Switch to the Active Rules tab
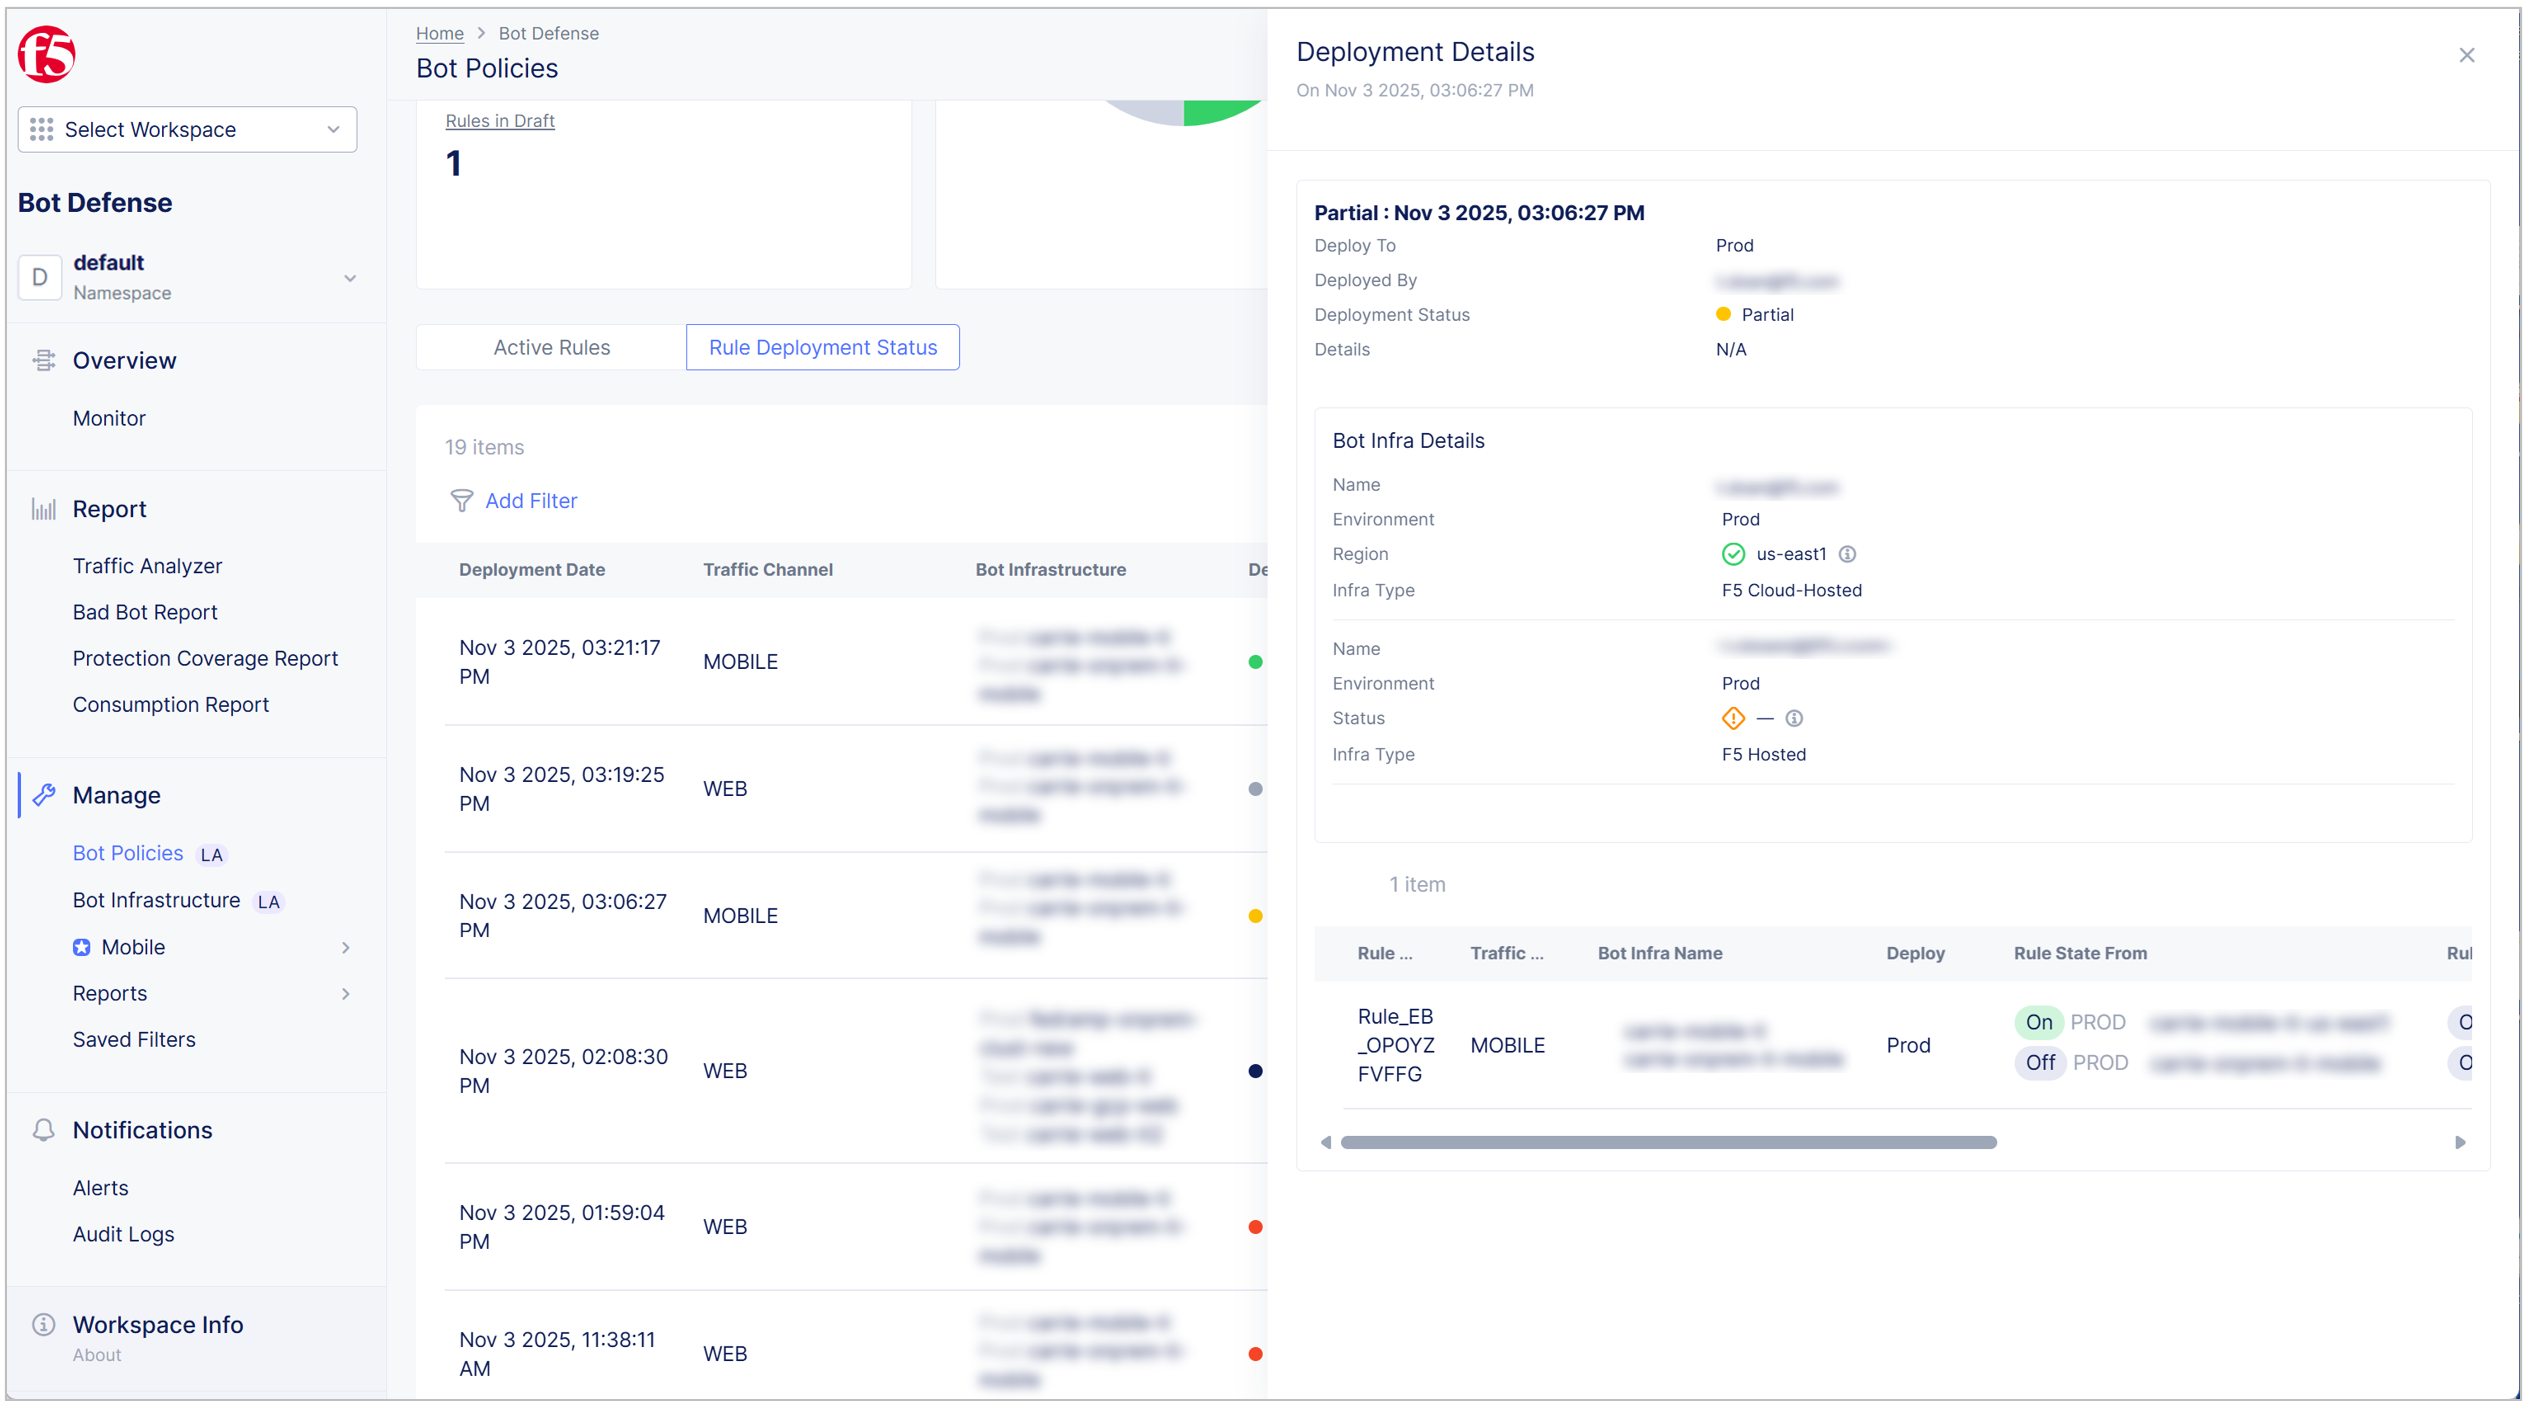Image resolution: width=2525 pixels, height=1401 pixels. 551,347
